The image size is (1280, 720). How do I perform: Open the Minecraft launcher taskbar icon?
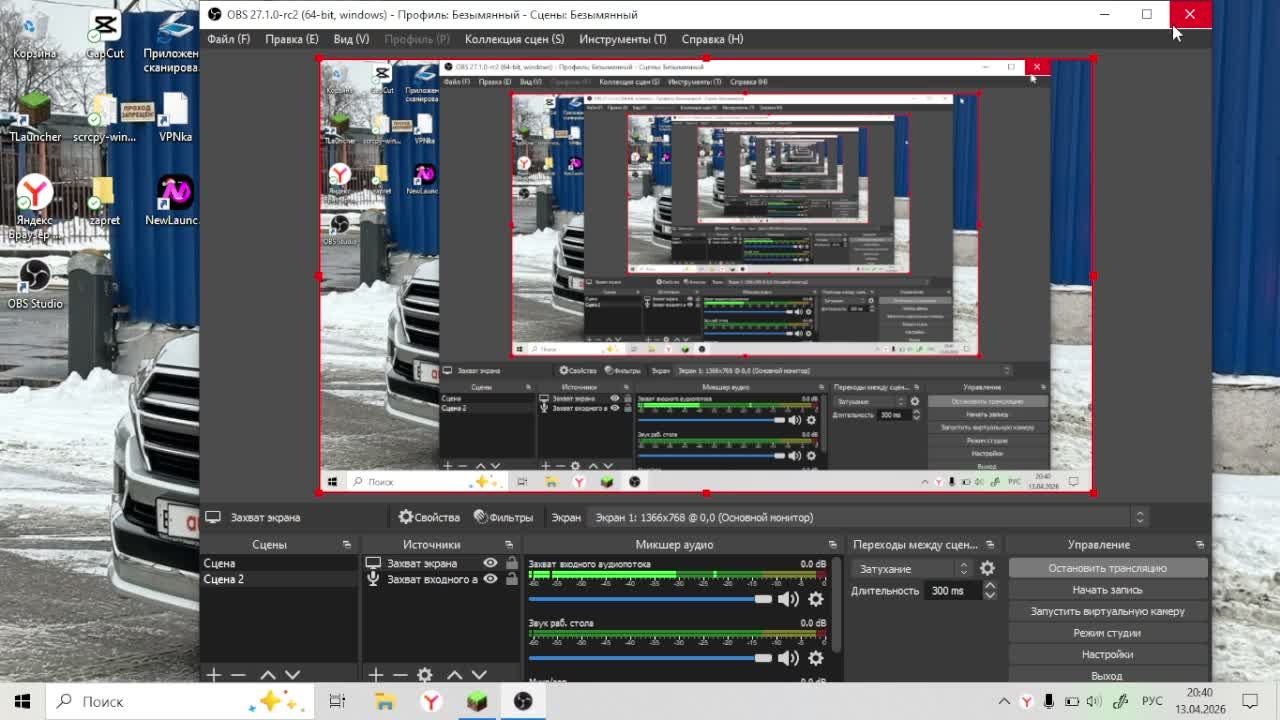[x=477, y=701]
